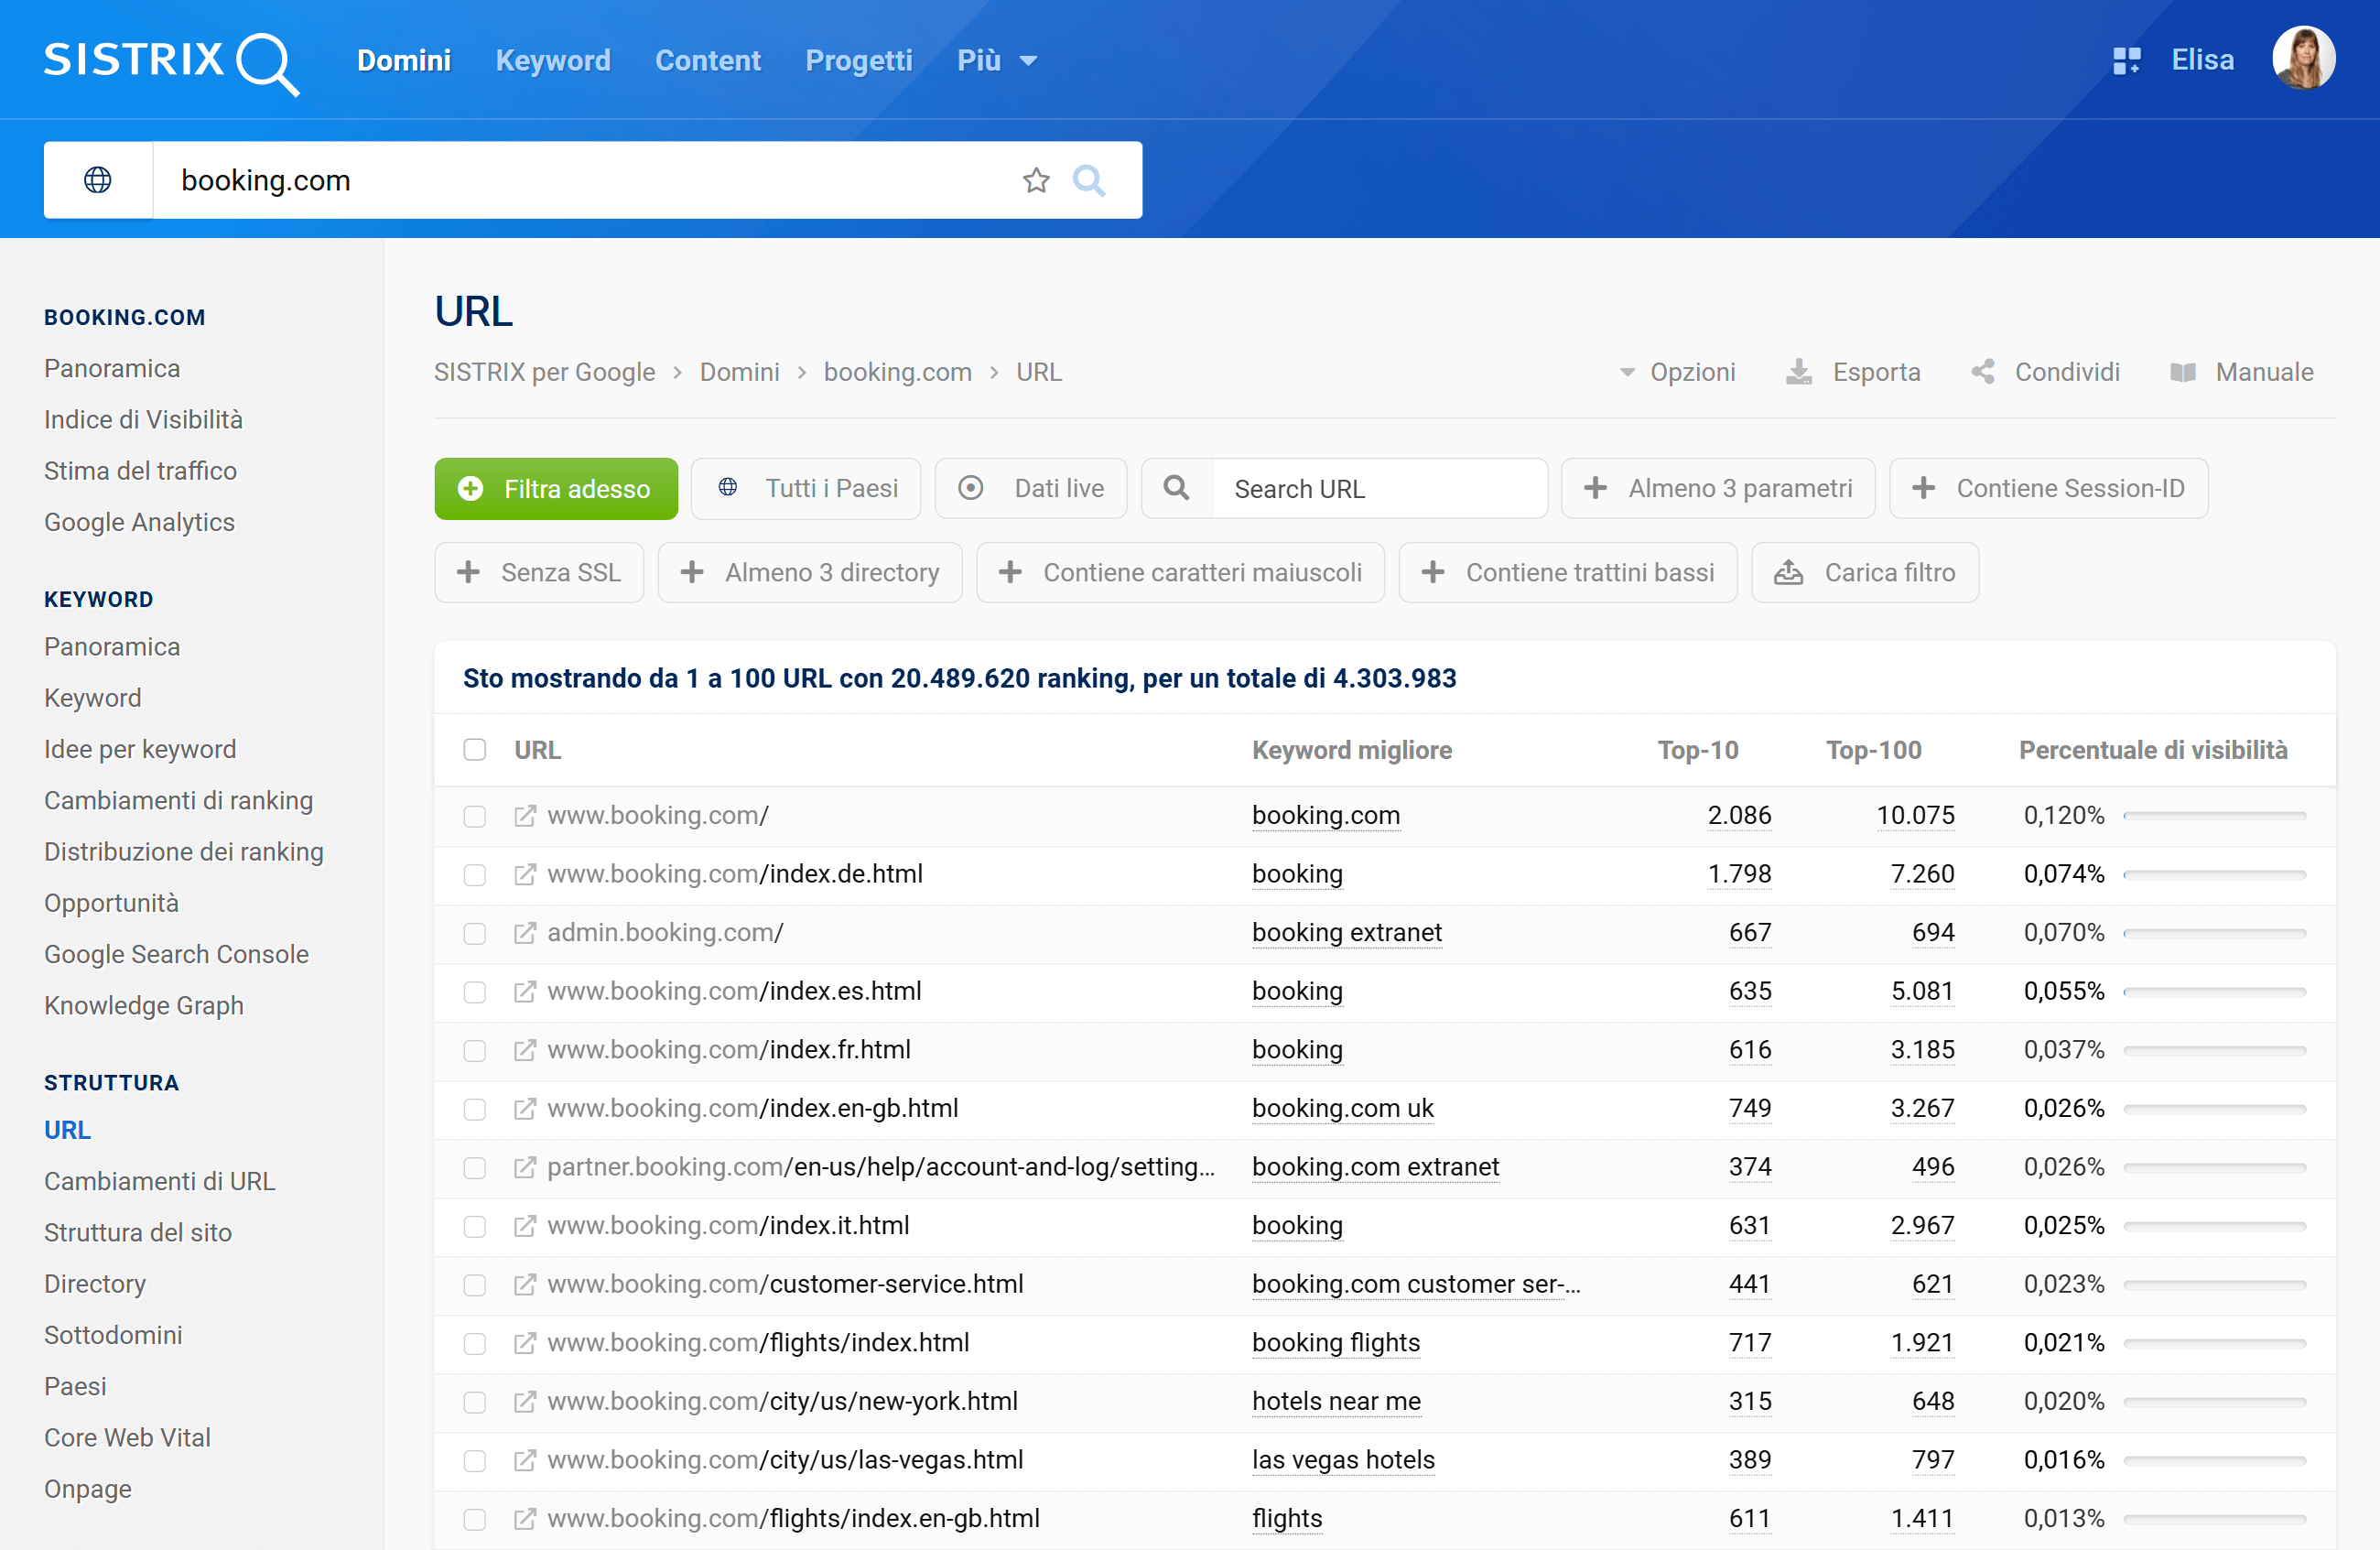Click the Condividi share icon

coord(1983,372)
